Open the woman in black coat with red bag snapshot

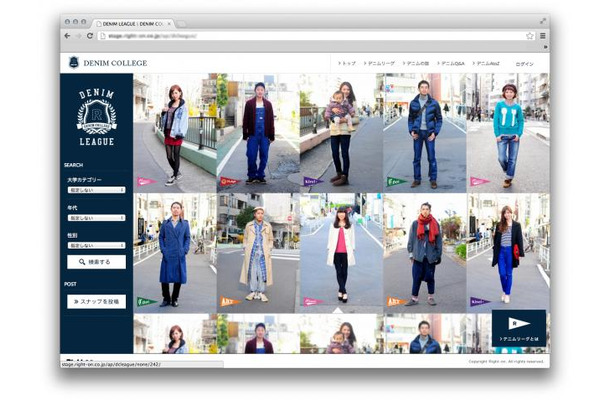pyautogui.click(x=508, y=253)
